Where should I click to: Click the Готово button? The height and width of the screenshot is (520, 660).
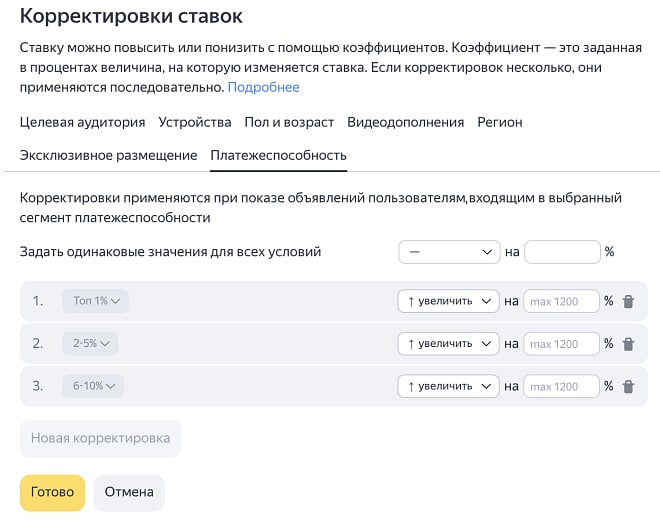52,492
